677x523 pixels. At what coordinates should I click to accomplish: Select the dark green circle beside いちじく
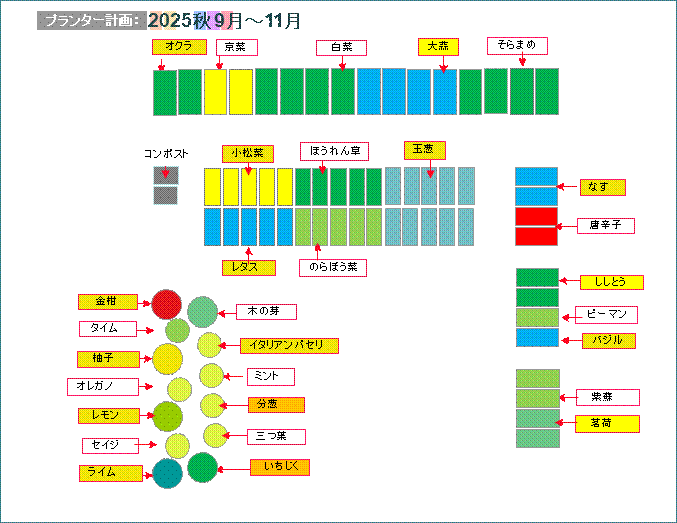click(202, 467)
